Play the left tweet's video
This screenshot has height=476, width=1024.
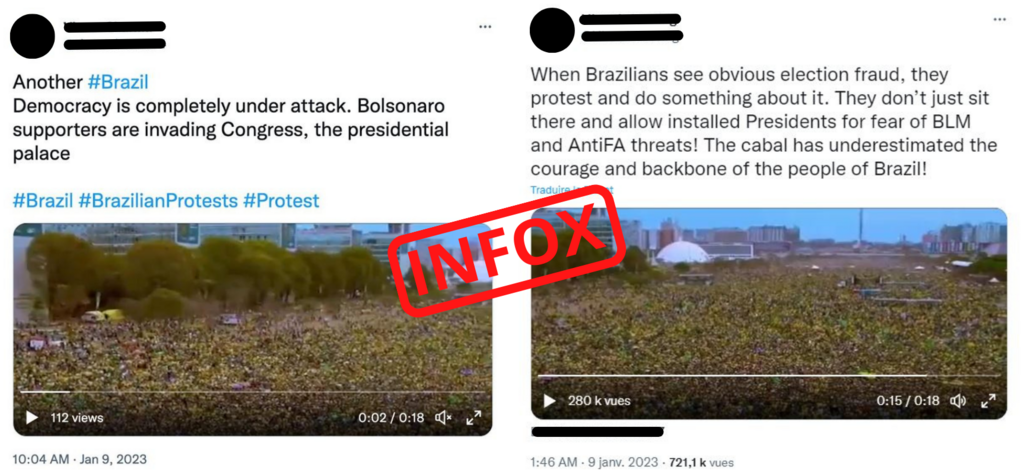[31, 417]
